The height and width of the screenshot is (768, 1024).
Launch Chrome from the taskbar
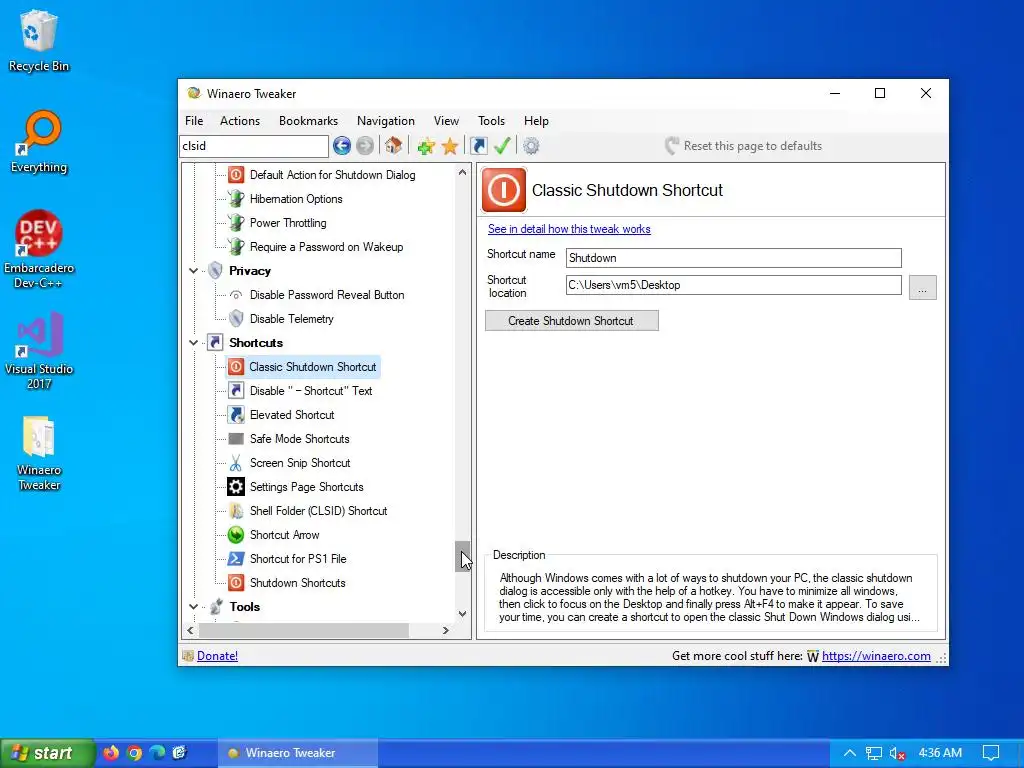pyautogui.click(x=135, y=753)
